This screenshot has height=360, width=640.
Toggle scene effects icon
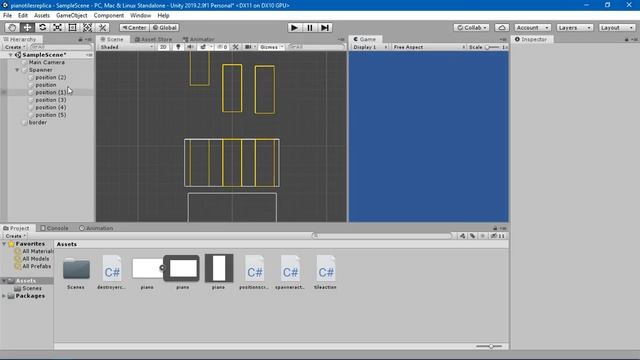pos(203,47)
